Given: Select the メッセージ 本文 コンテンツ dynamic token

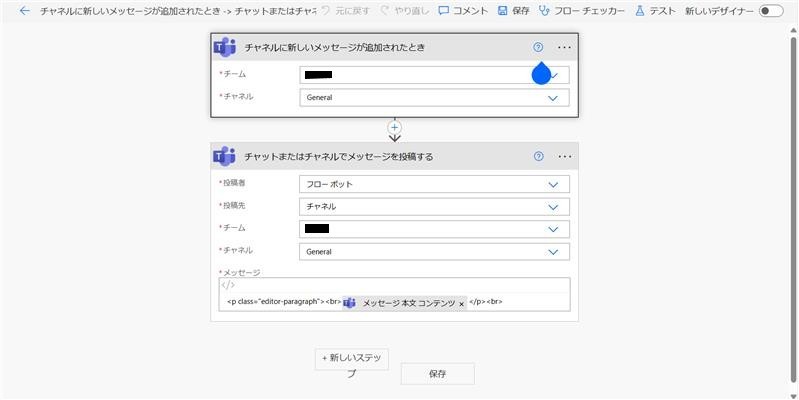Looking at the screenshot, I should pyautogui.click(x=403, y=303).
